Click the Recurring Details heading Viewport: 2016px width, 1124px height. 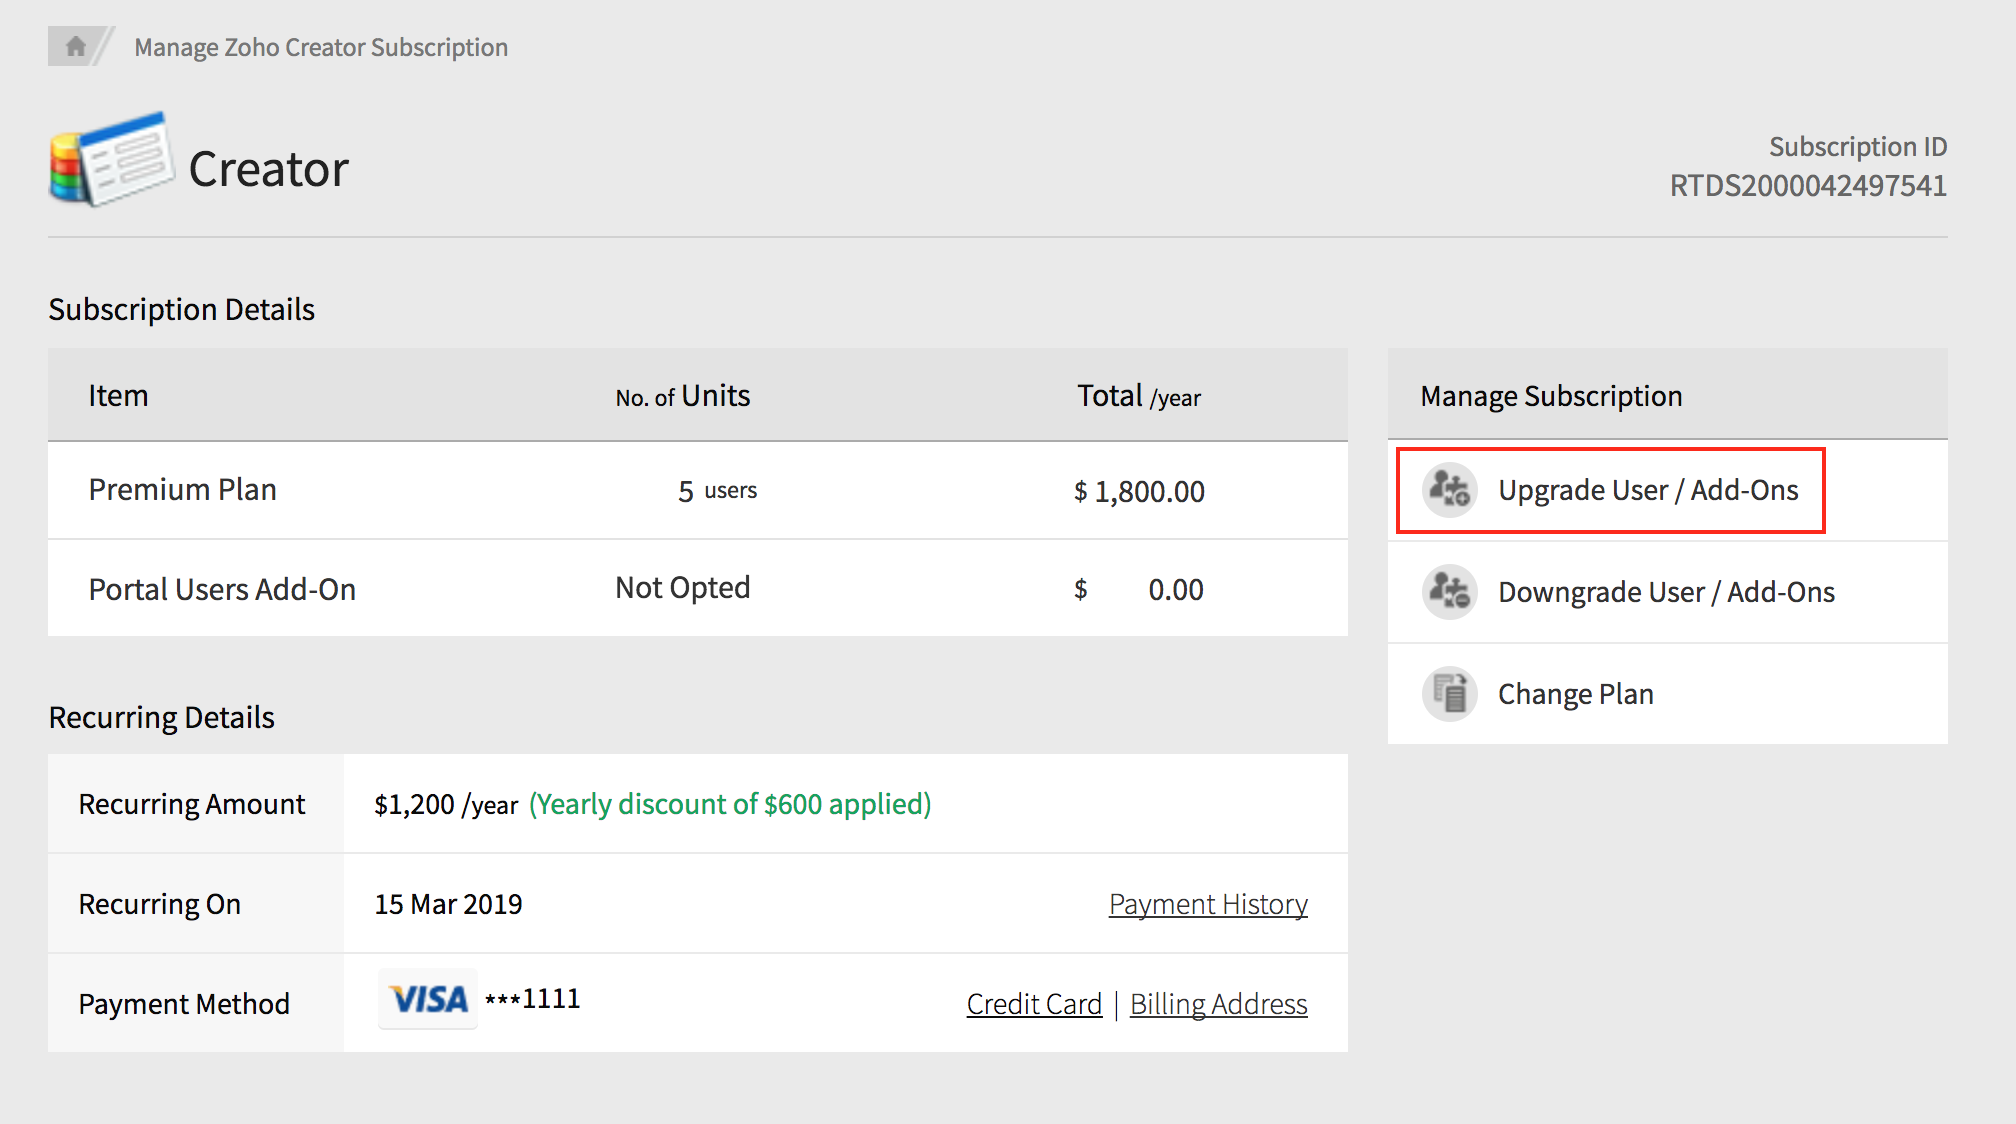click(x=161, y=718)
